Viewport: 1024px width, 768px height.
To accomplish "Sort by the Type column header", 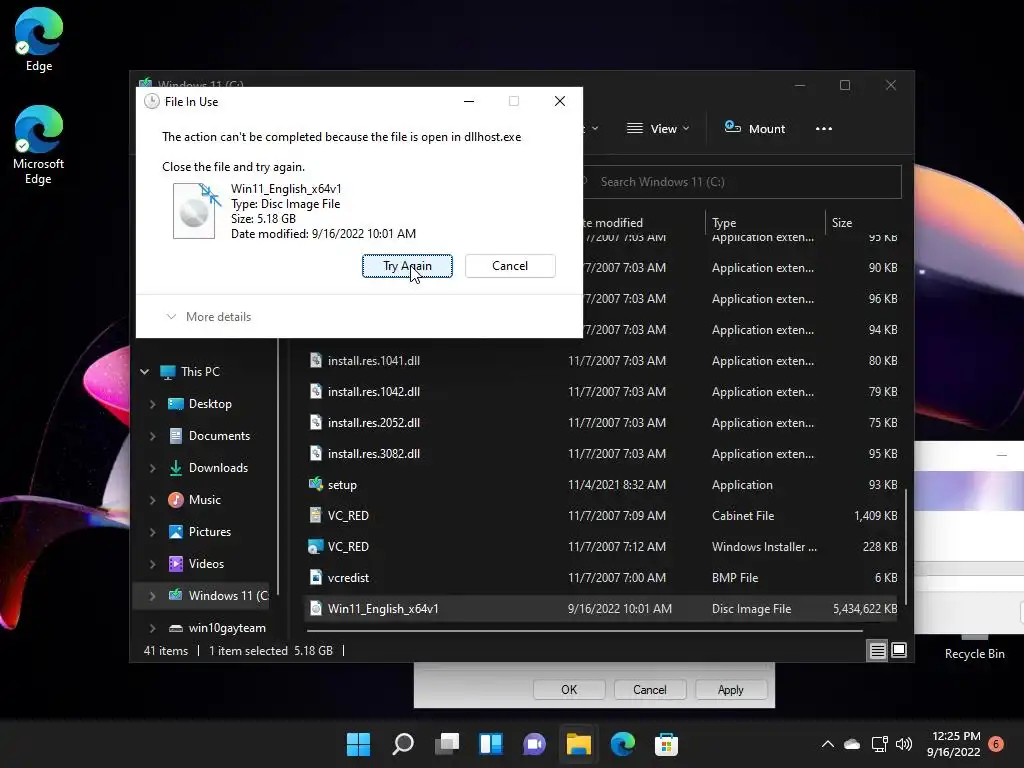I will (724, 223).
